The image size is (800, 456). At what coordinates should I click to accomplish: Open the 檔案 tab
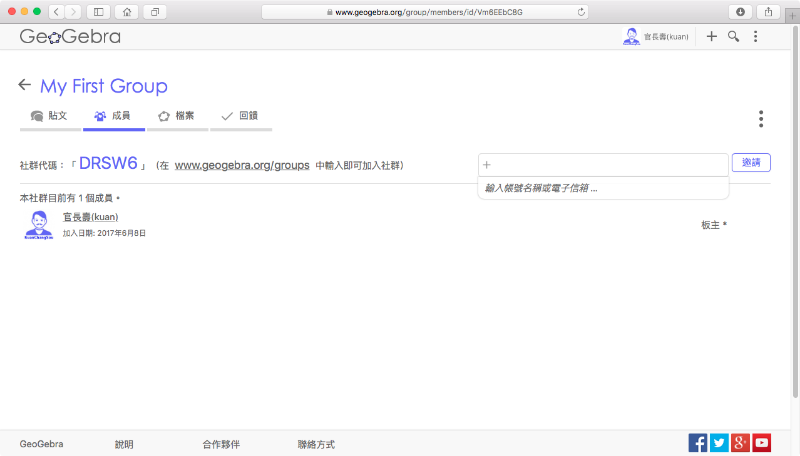(x=178, y=117)
